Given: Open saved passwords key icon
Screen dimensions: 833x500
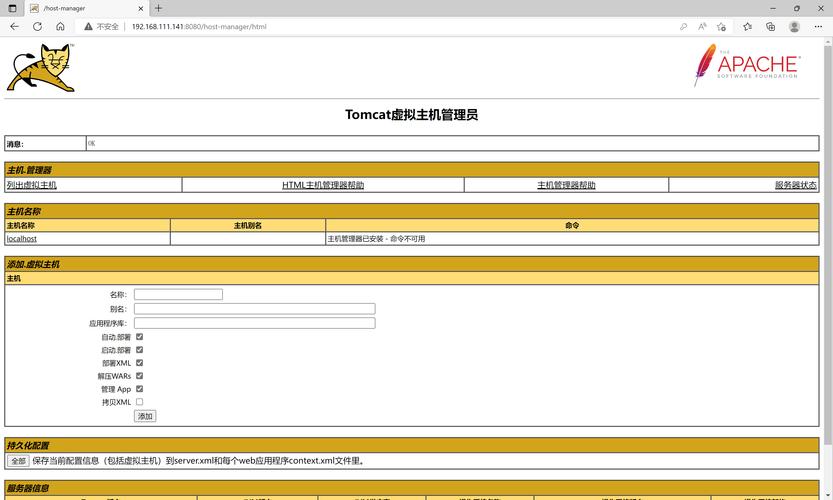Looking at the screenshot, I should tap(683, 27).
